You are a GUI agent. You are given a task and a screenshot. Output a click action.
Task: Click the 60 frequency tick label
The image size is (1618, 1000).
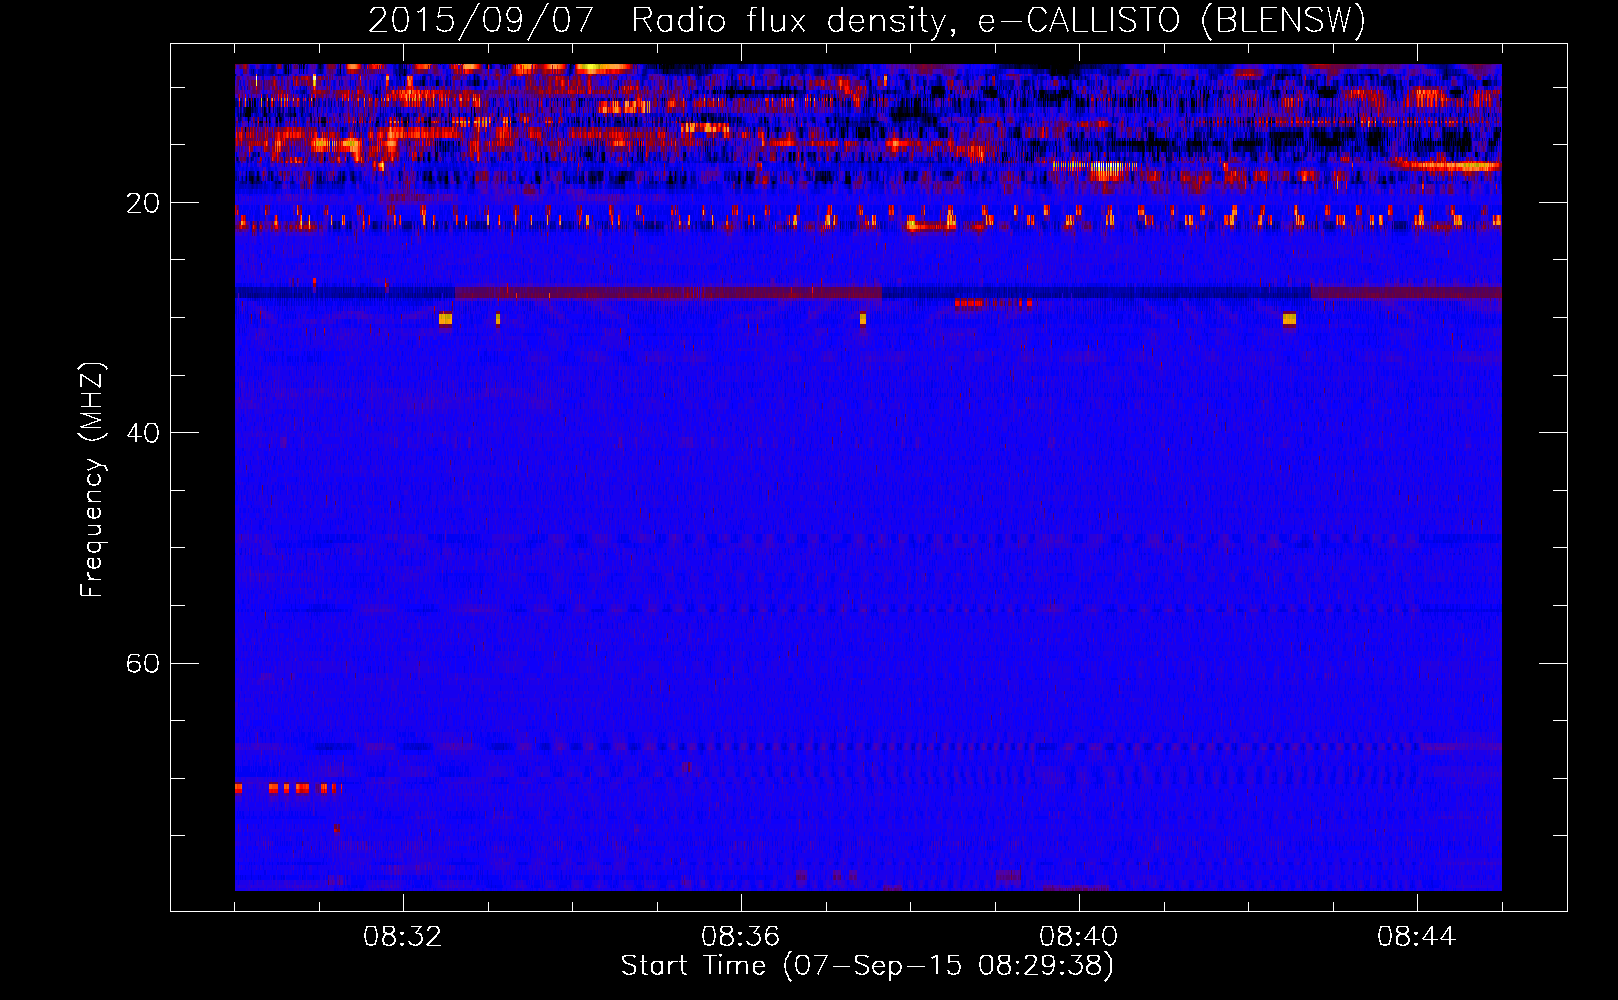pos(143,663)
